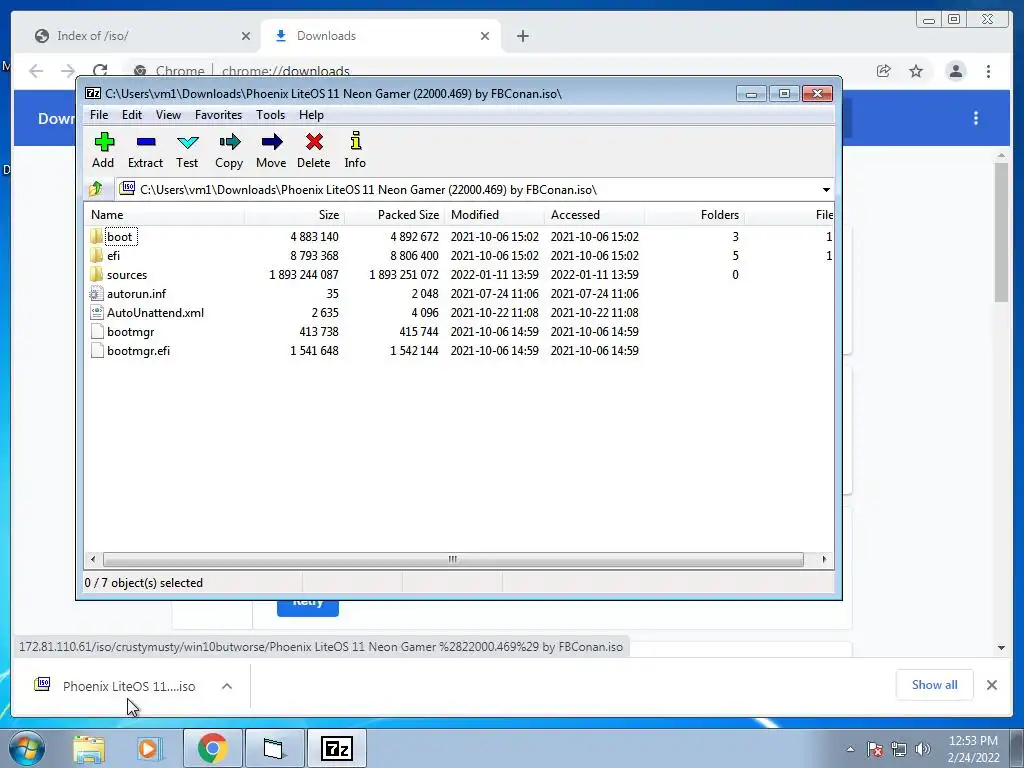Click the right arrow of 7-Zip horizontal scrollbar
Image resolution: width=1024 pixels, height=768 pixels.
824,560
